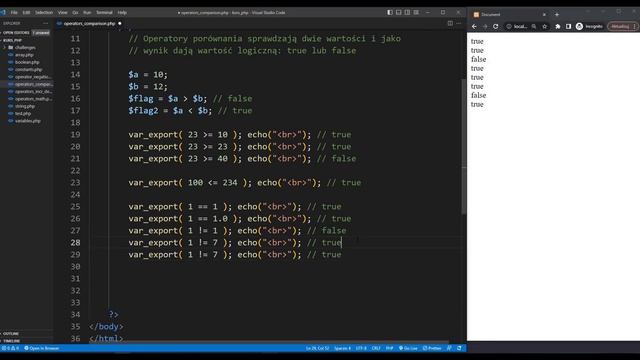The width and height of the screenshot is (640, 360).
Task: Select operators_comparison.php editor tab
Action: click(x=89, y=23)
